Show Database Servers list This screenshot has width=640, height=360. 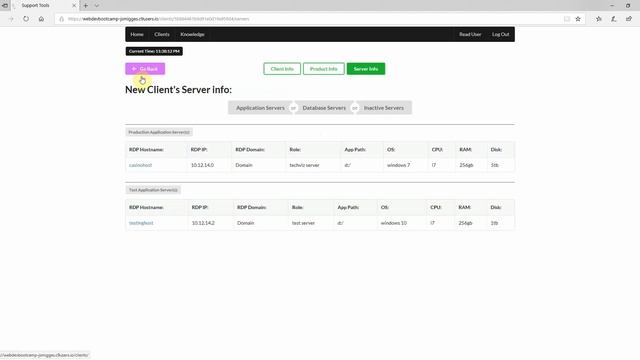pos(324,108)
